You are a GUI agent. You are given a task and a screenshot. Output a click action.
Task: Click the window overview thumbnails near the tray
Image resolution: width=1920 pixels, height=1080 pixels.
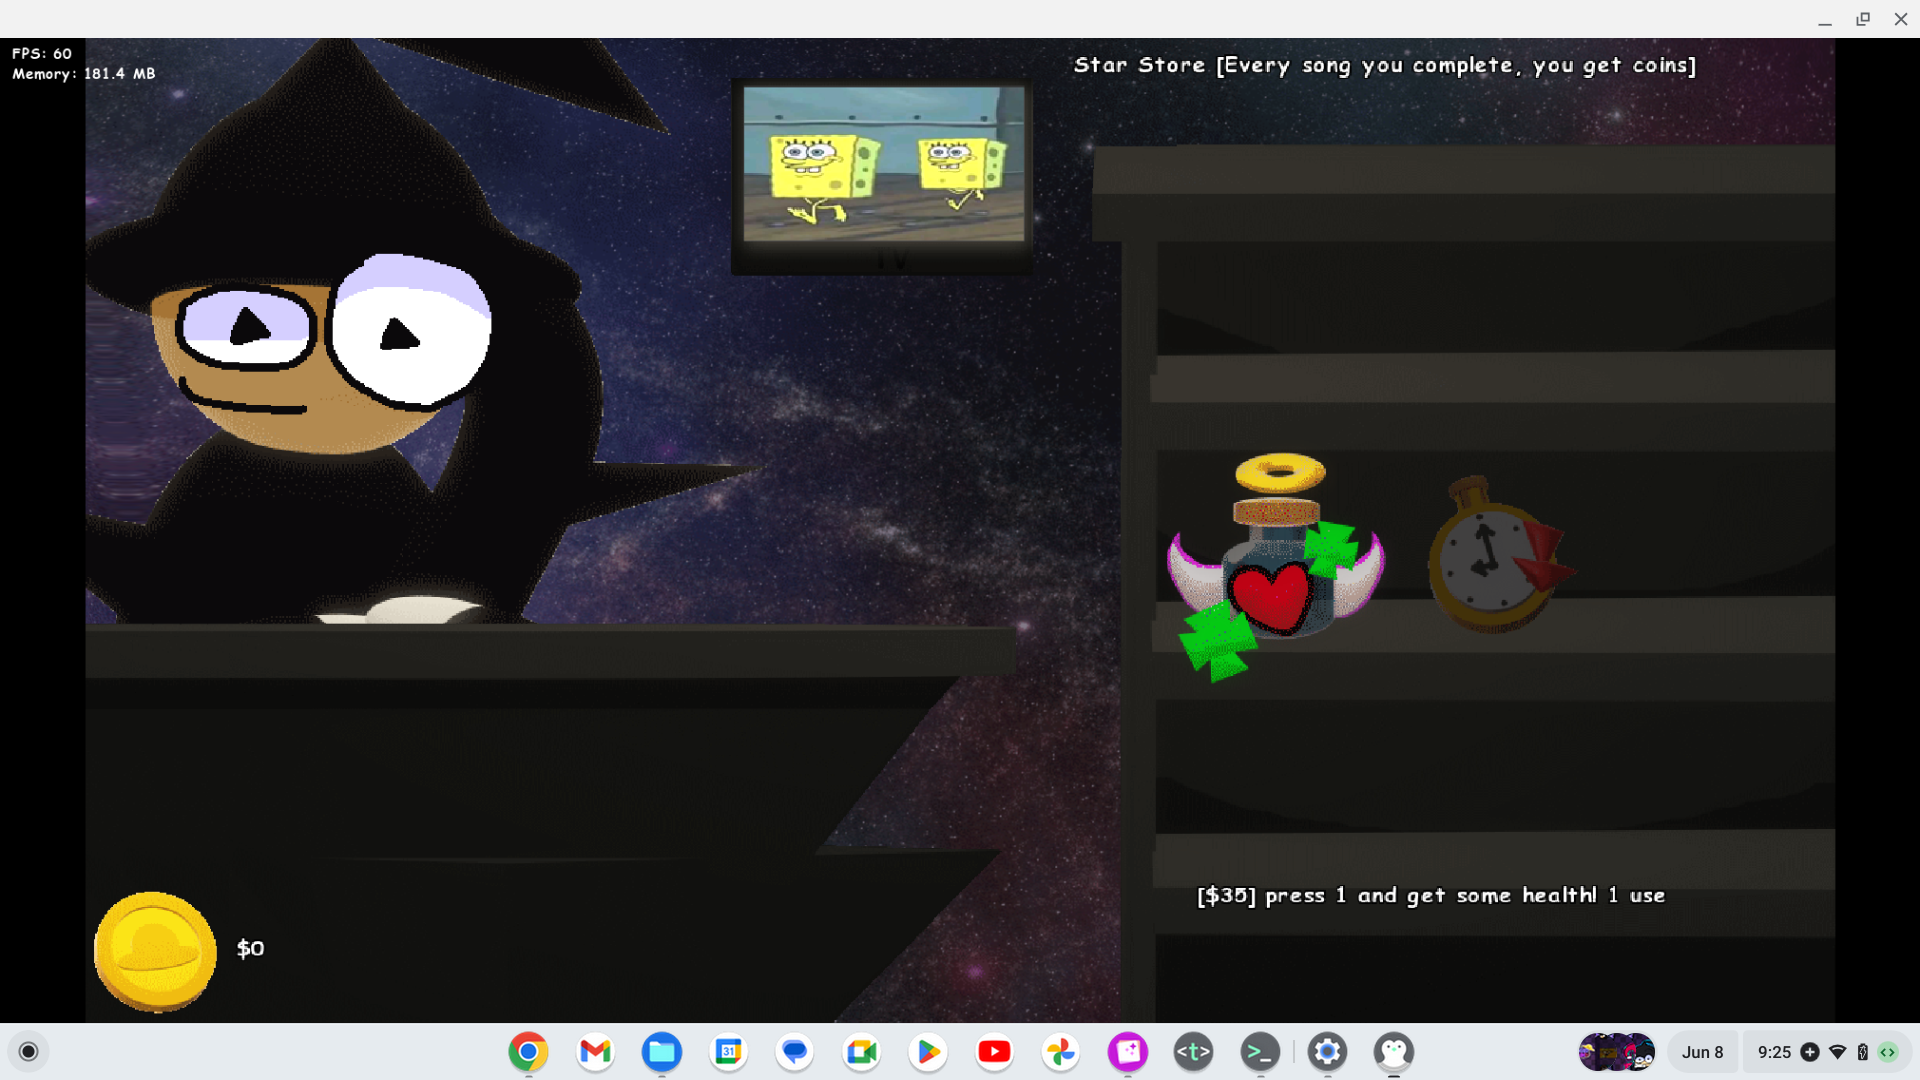pos(1617,1052)
